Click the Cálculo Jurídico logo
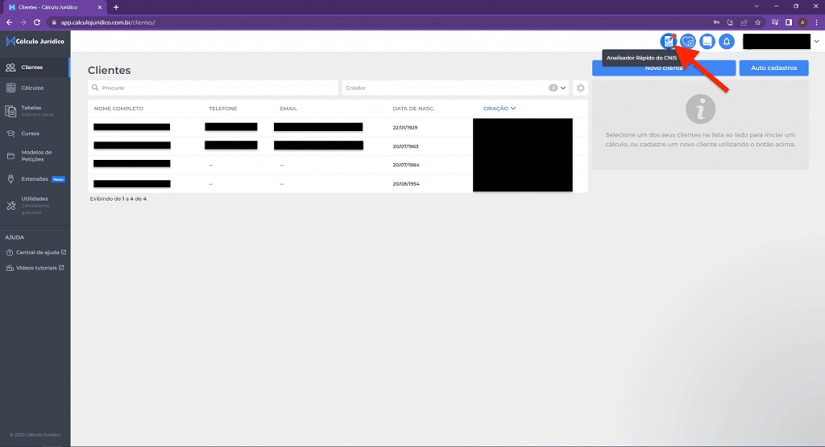 click(35, 41)
